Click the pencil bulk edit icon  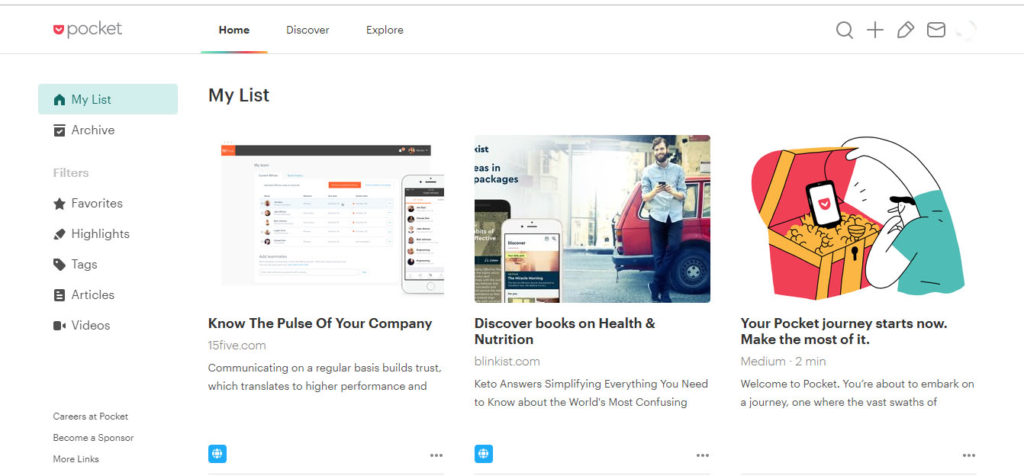pos(905,30)
